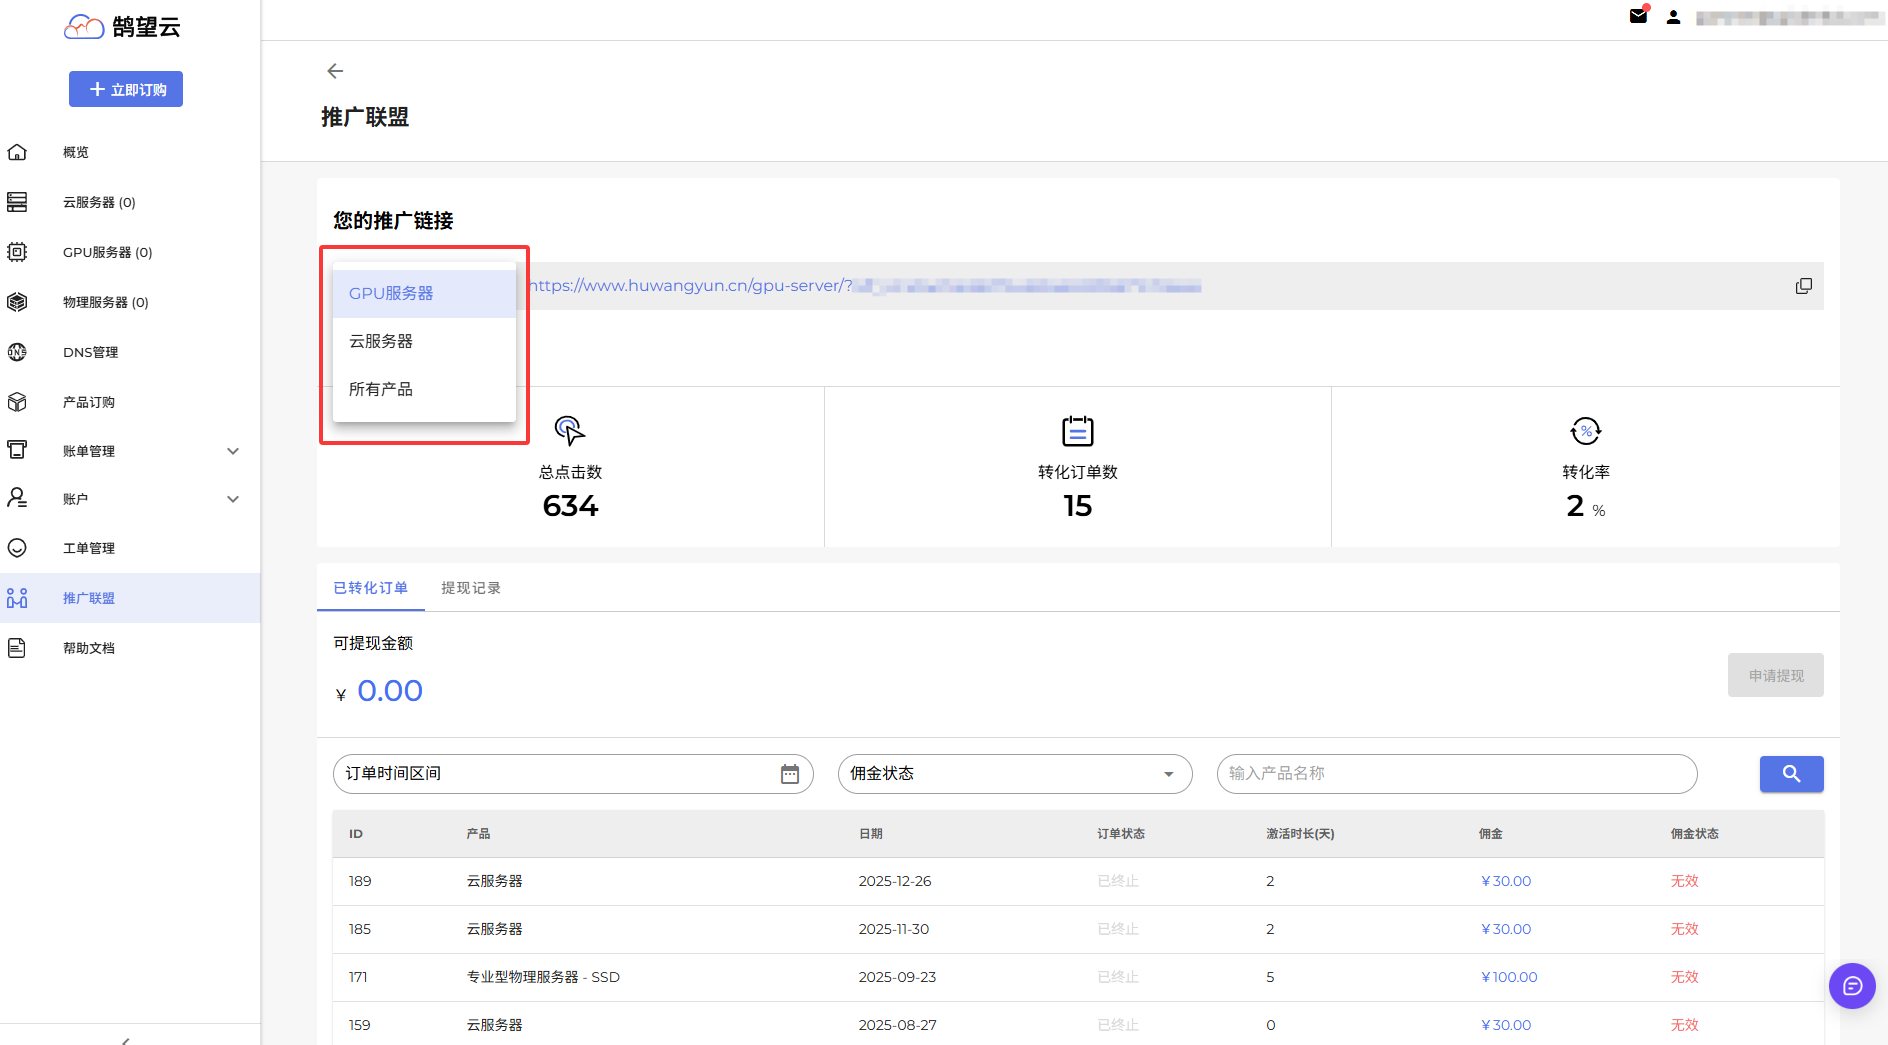Click the blue search magnifier button

click(x=1791, y=774)
